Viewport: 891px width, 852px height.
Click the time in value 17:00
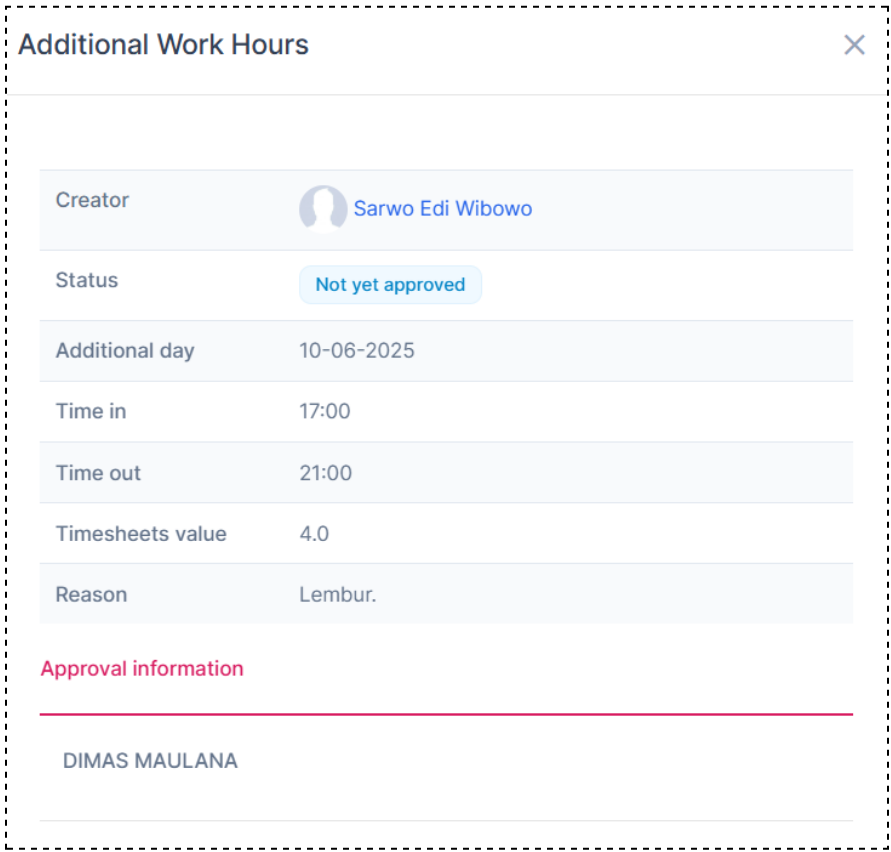click(325, 411)
